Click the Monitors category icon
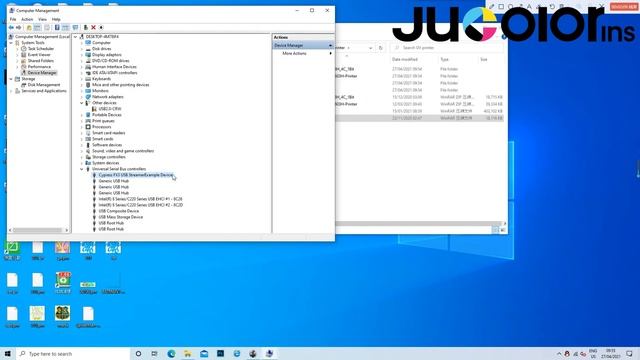Image resolution: width=640 pixels, height=360 pixels. [x=88, y=91]
